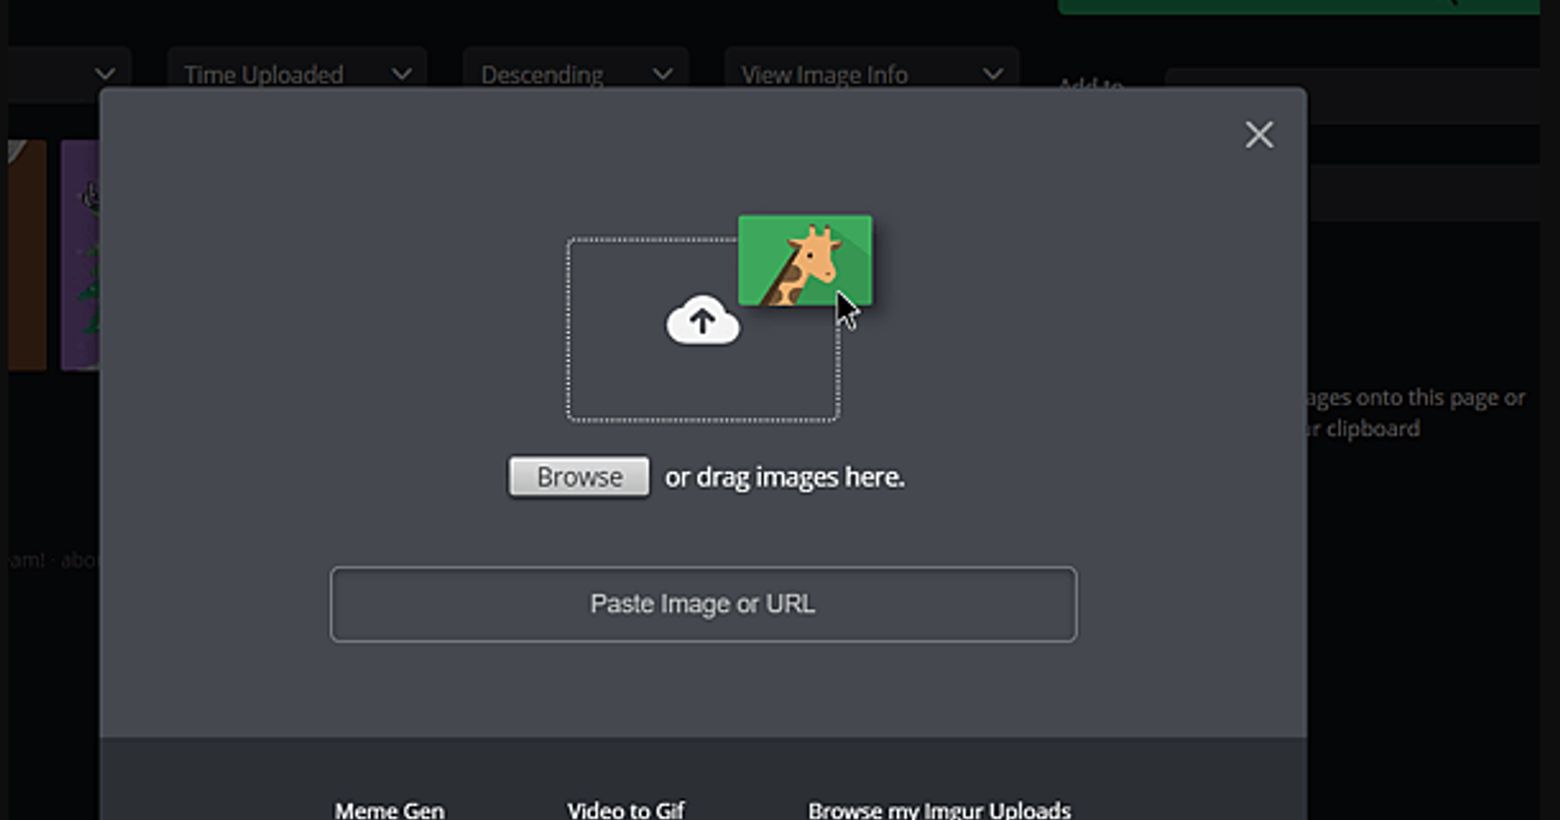Select the purple image thumbnail
The image size is (1560, 820).
point(80,255)
